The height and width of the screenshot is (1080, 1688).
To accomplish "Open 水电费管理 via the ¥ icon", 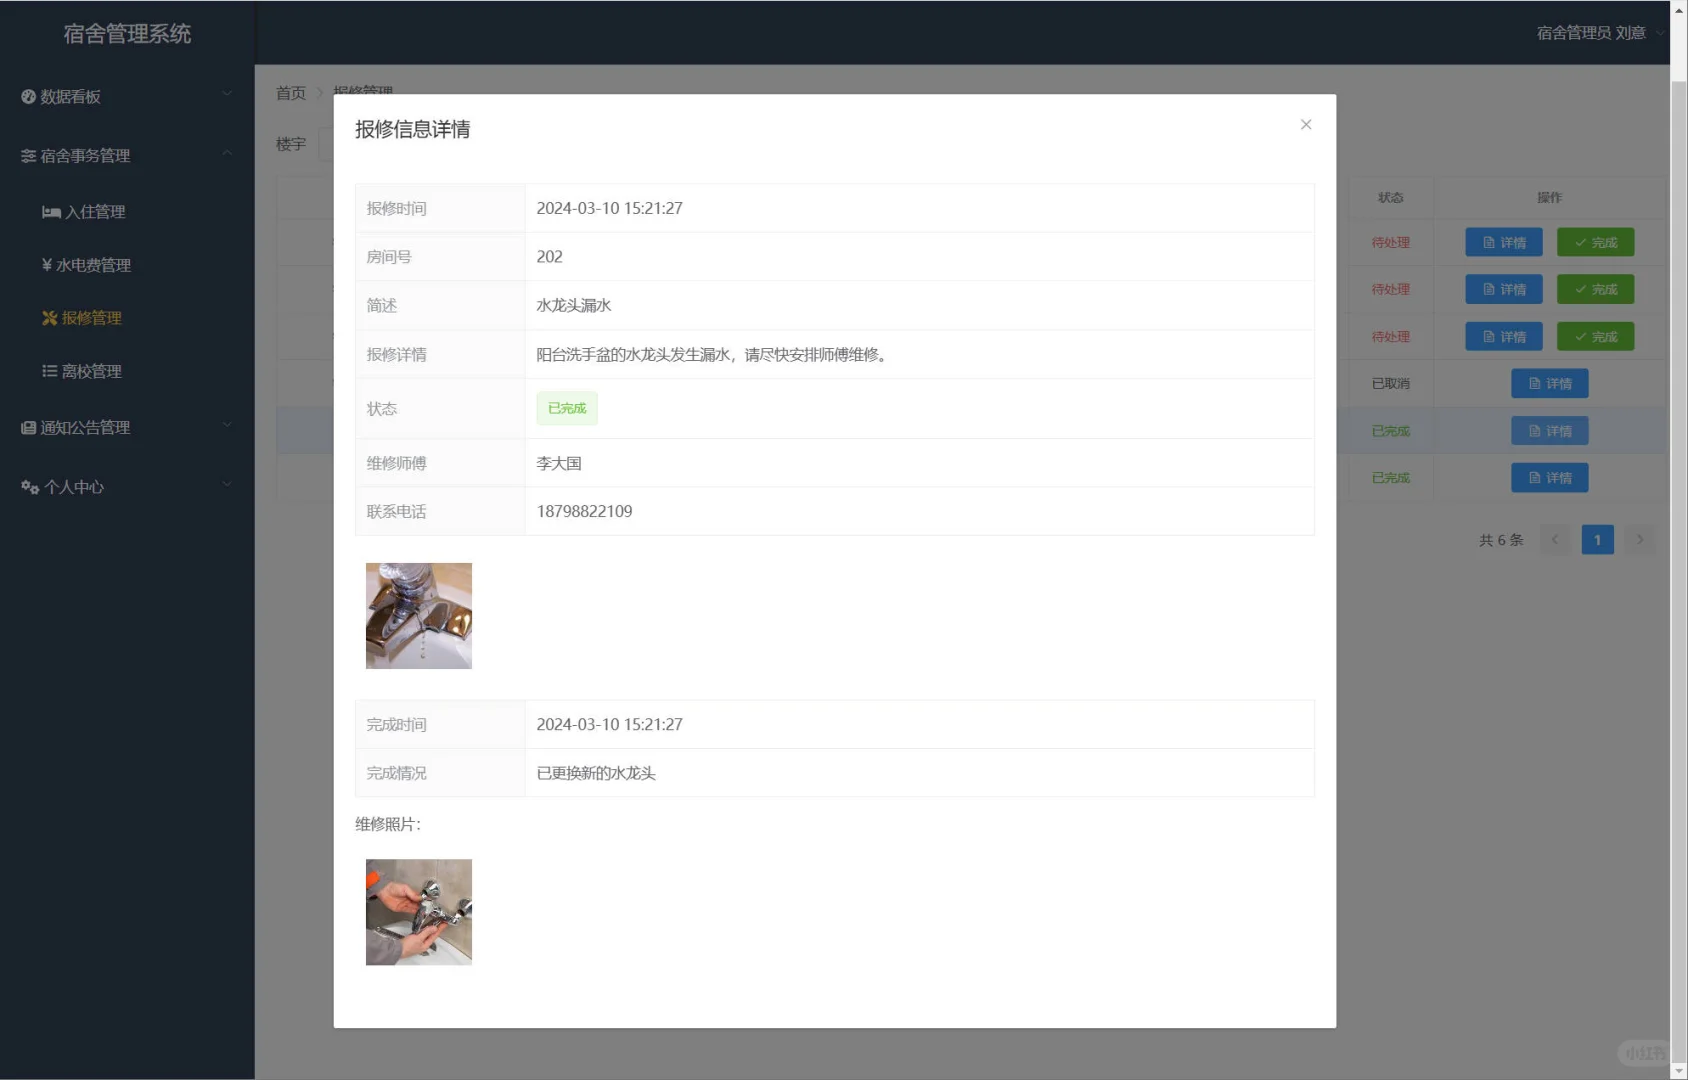I will coord(45,265).
